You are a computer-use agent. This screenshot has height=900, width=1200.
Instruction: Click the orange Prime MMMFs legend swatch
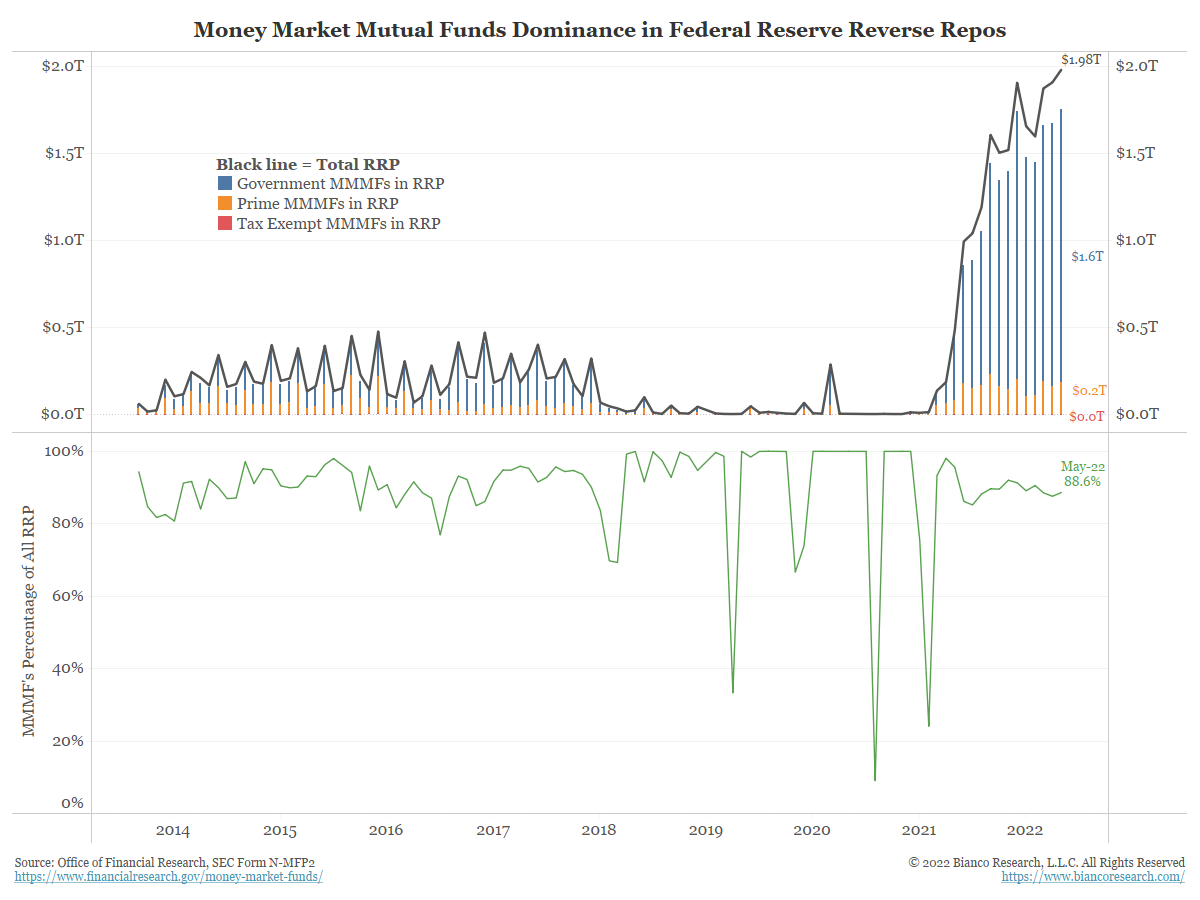point(225,204)
